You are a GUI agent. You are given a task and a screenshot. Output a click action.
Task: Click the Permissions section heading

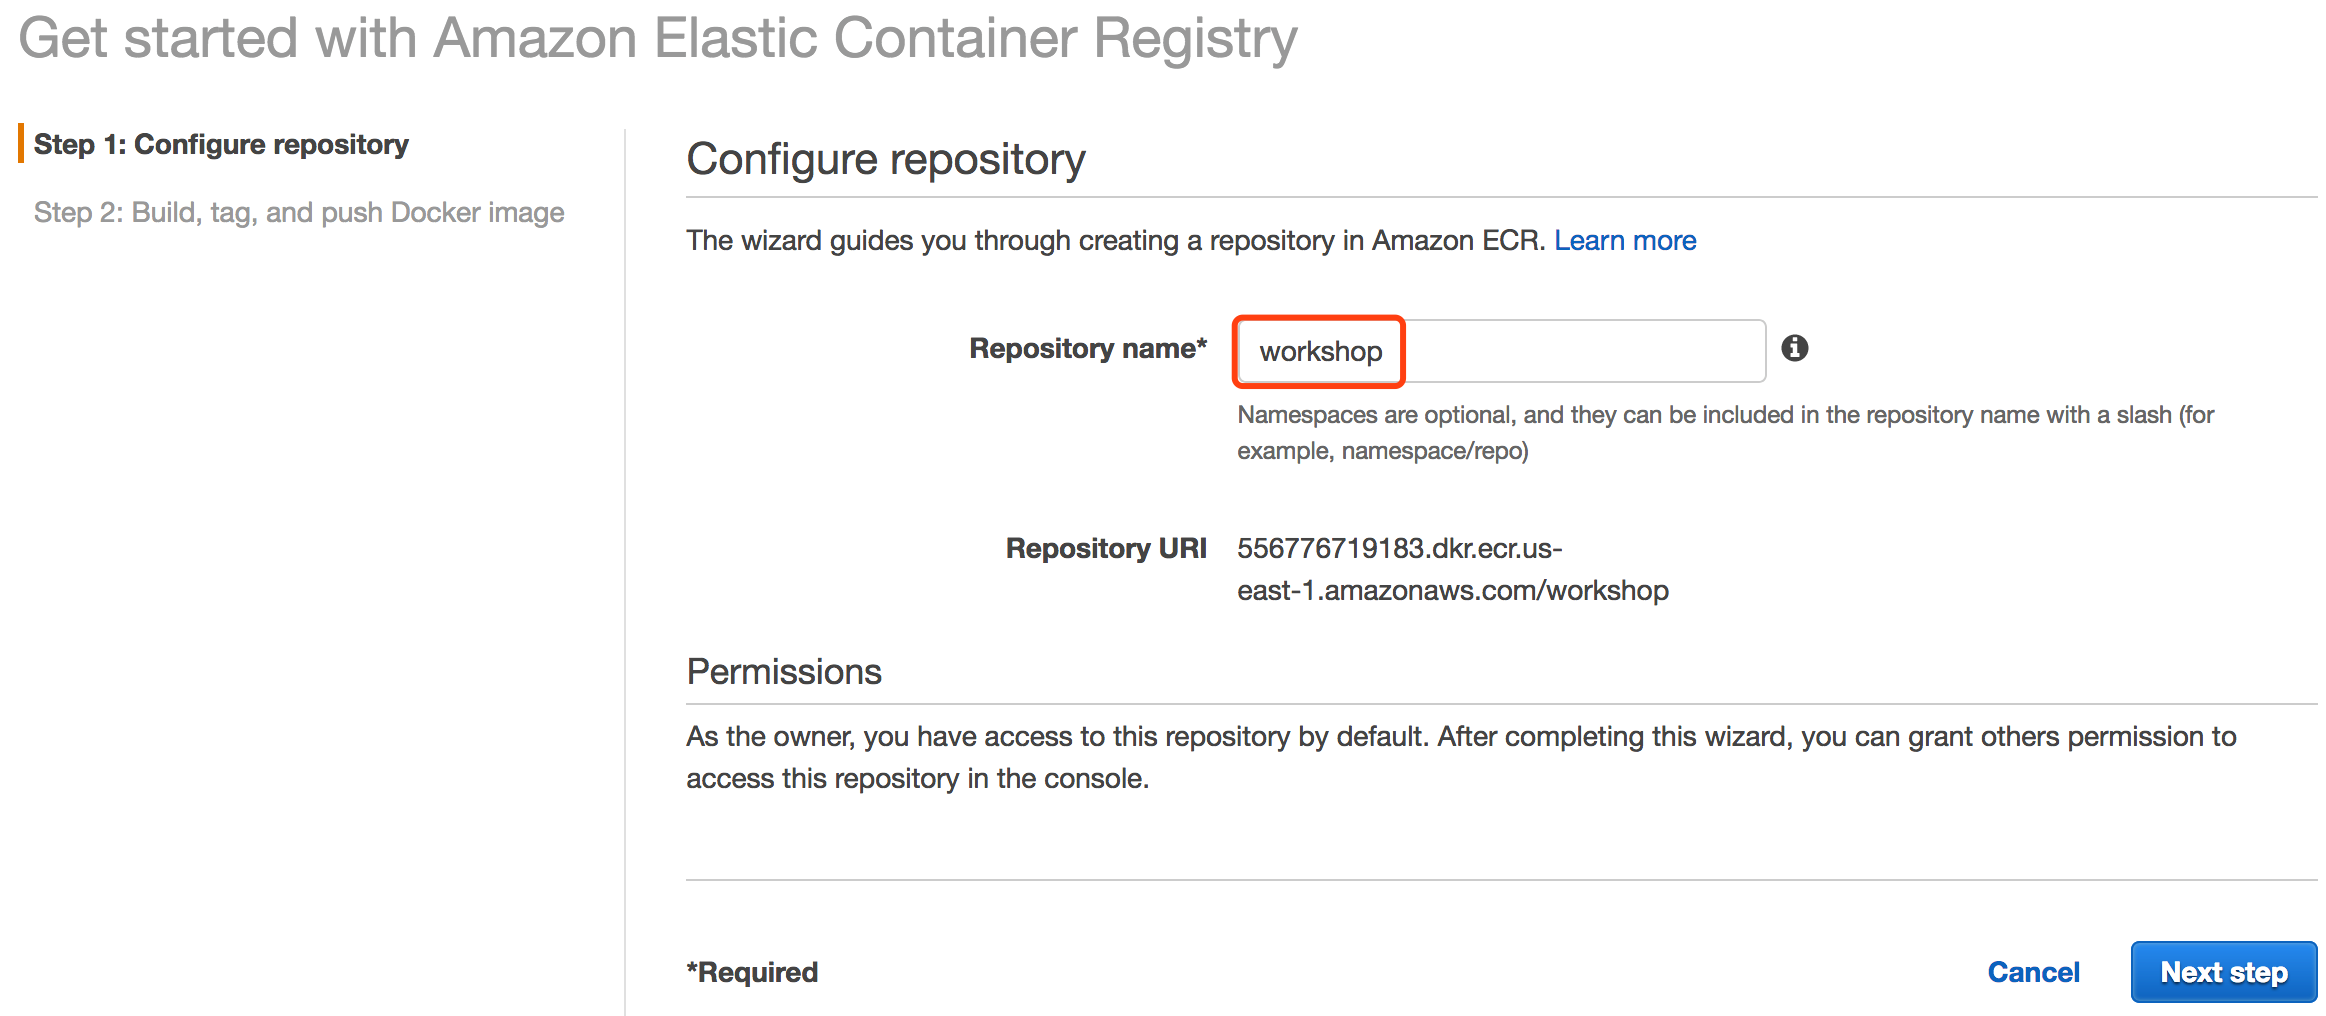[784, 672]
